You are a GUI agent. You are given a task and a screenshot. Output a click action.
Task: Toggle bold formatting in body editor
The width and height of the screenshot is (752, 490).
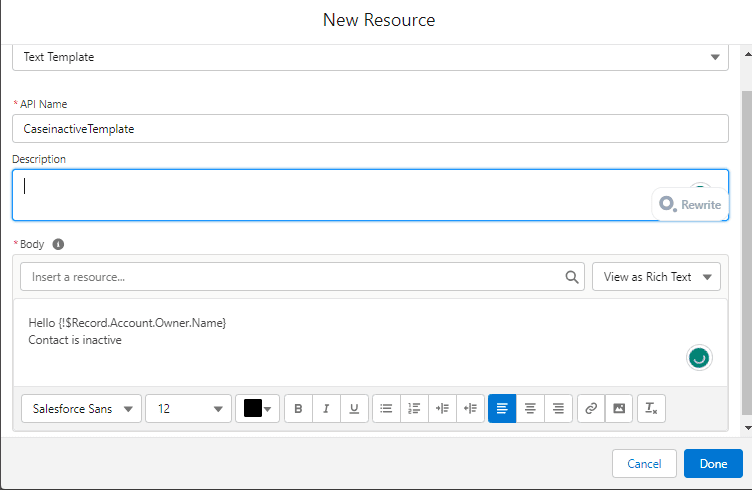pyautogui.click(x=298, y=408)
